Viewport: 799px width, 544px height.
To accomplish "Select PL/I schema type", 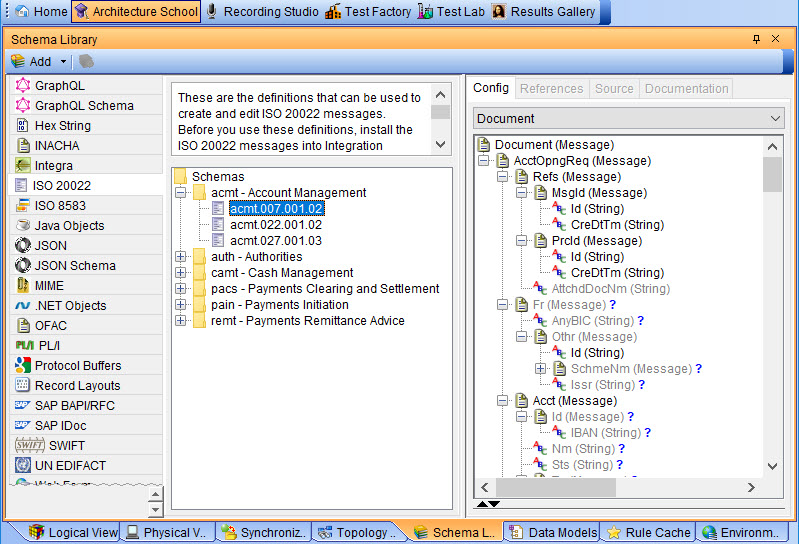I will [x=85, y=345].
